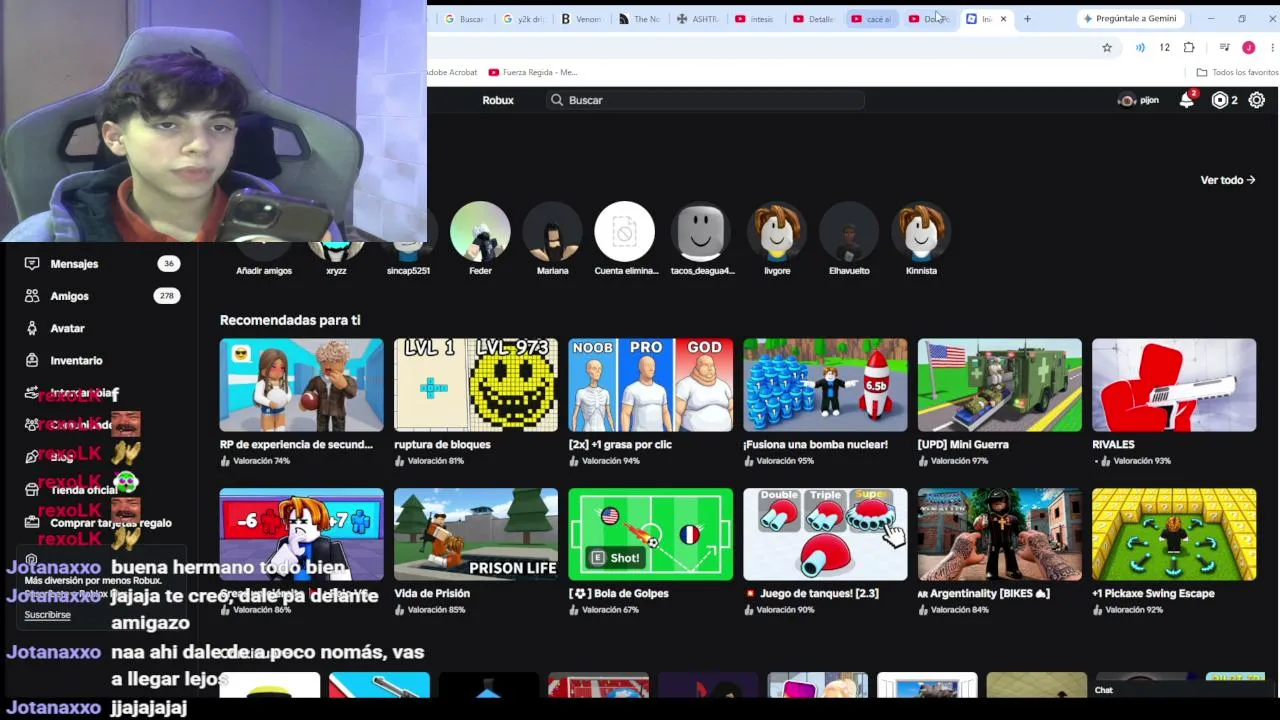Open the notifications bell
The width and height of the screenshot is (1280, 720).
(1187, 100)
